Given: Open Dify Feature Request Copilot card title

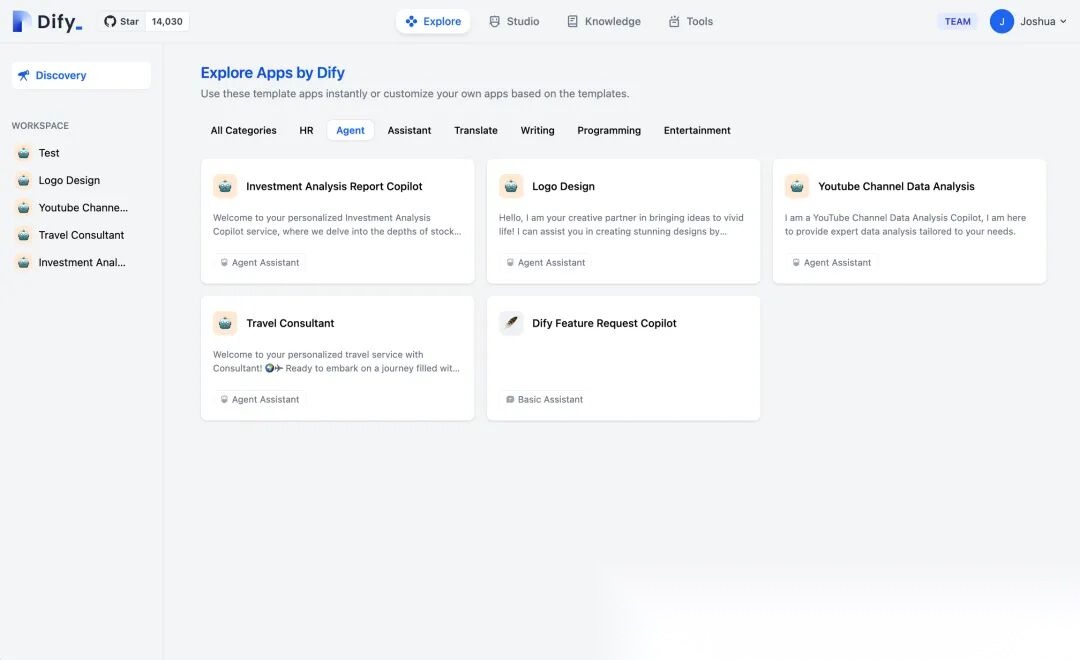Looking at the screenshot, I should pyautogui.click(x=604, y=323).
